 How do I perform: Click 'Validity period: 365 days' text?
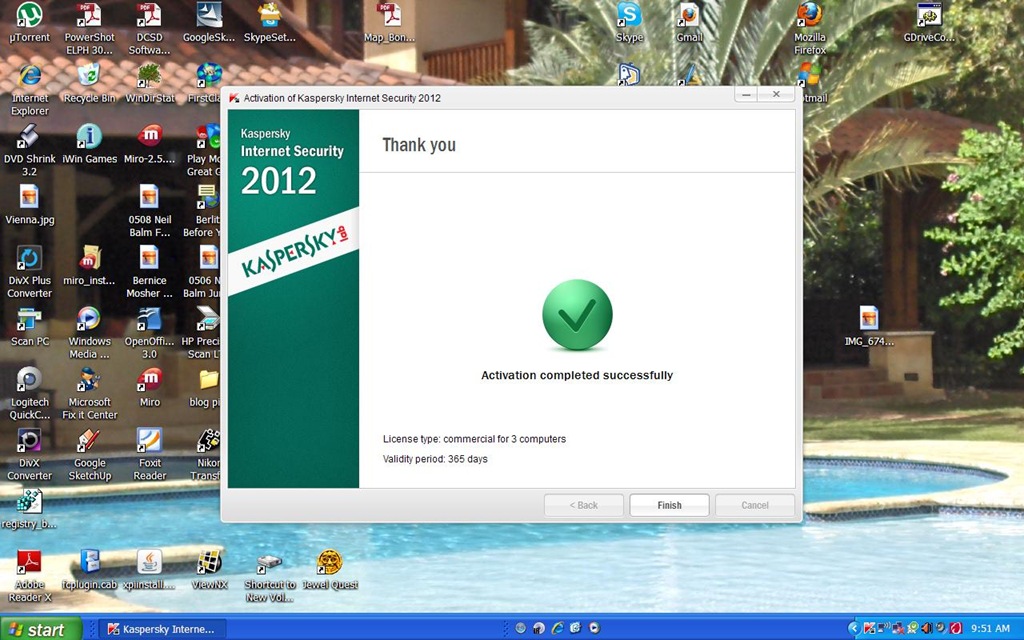click(435, 459)
